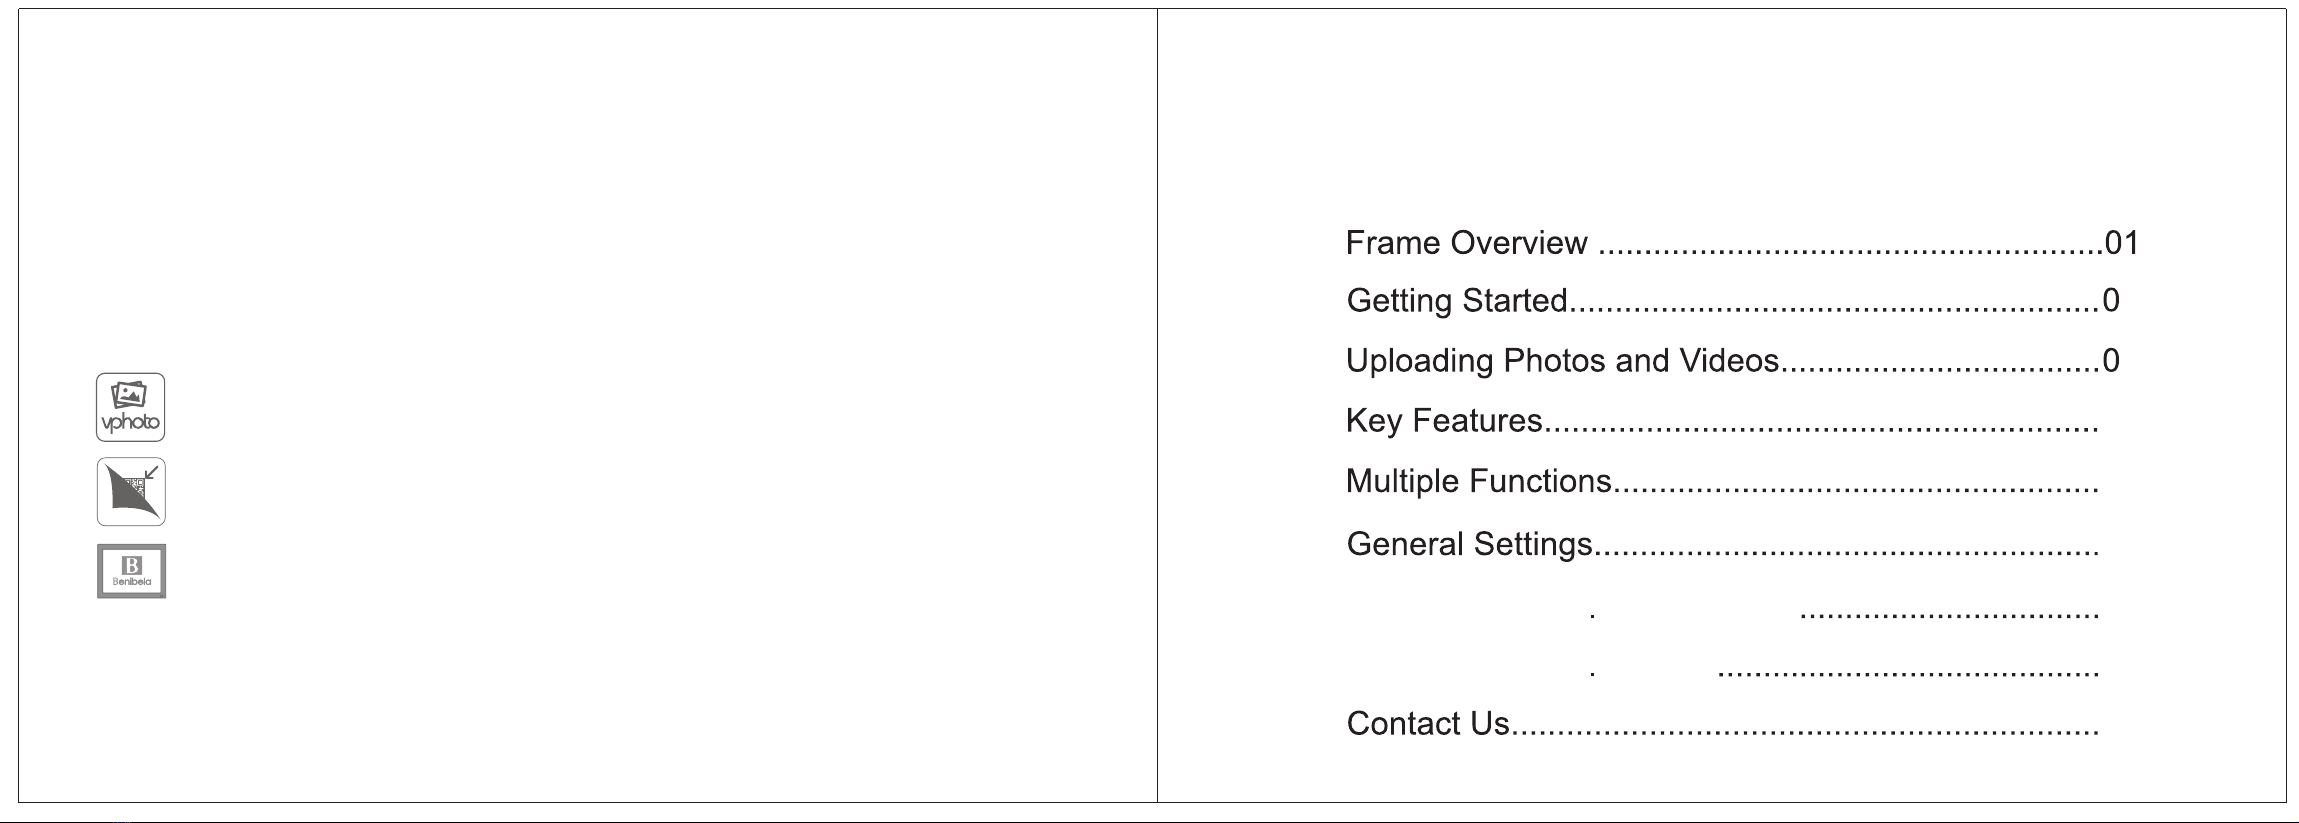Click dotted line of blank entry directly above Contact Us
Viewport: 2299px width, 823px height.
point(1908,674)
